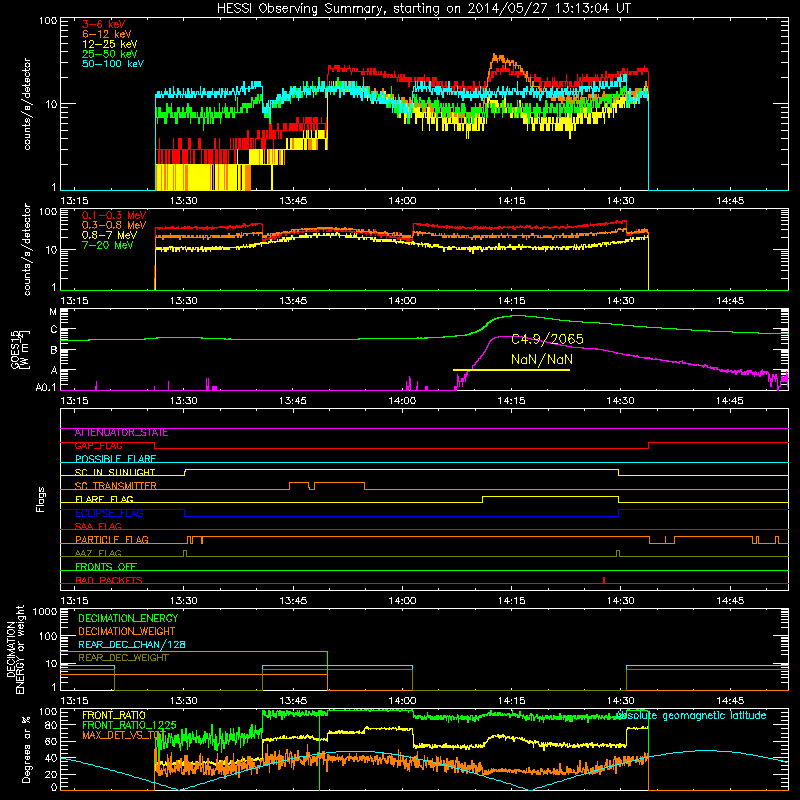Click the BAD_PACKETS flag label
Screen dimensions: 800x800
pos(109,580)
